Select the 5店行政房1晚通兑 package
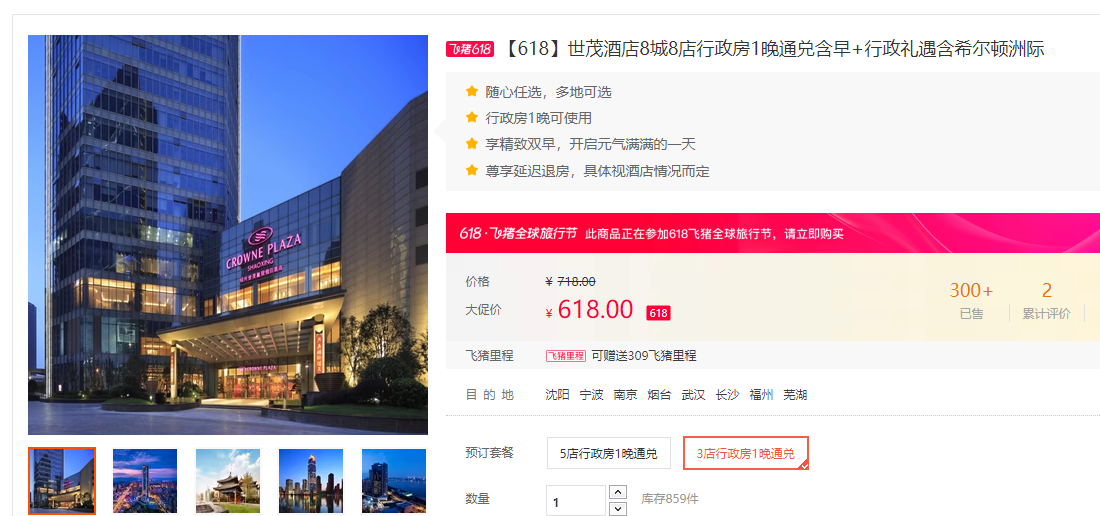Viewport: 1100px width, 516px height. tap(609, 454)
